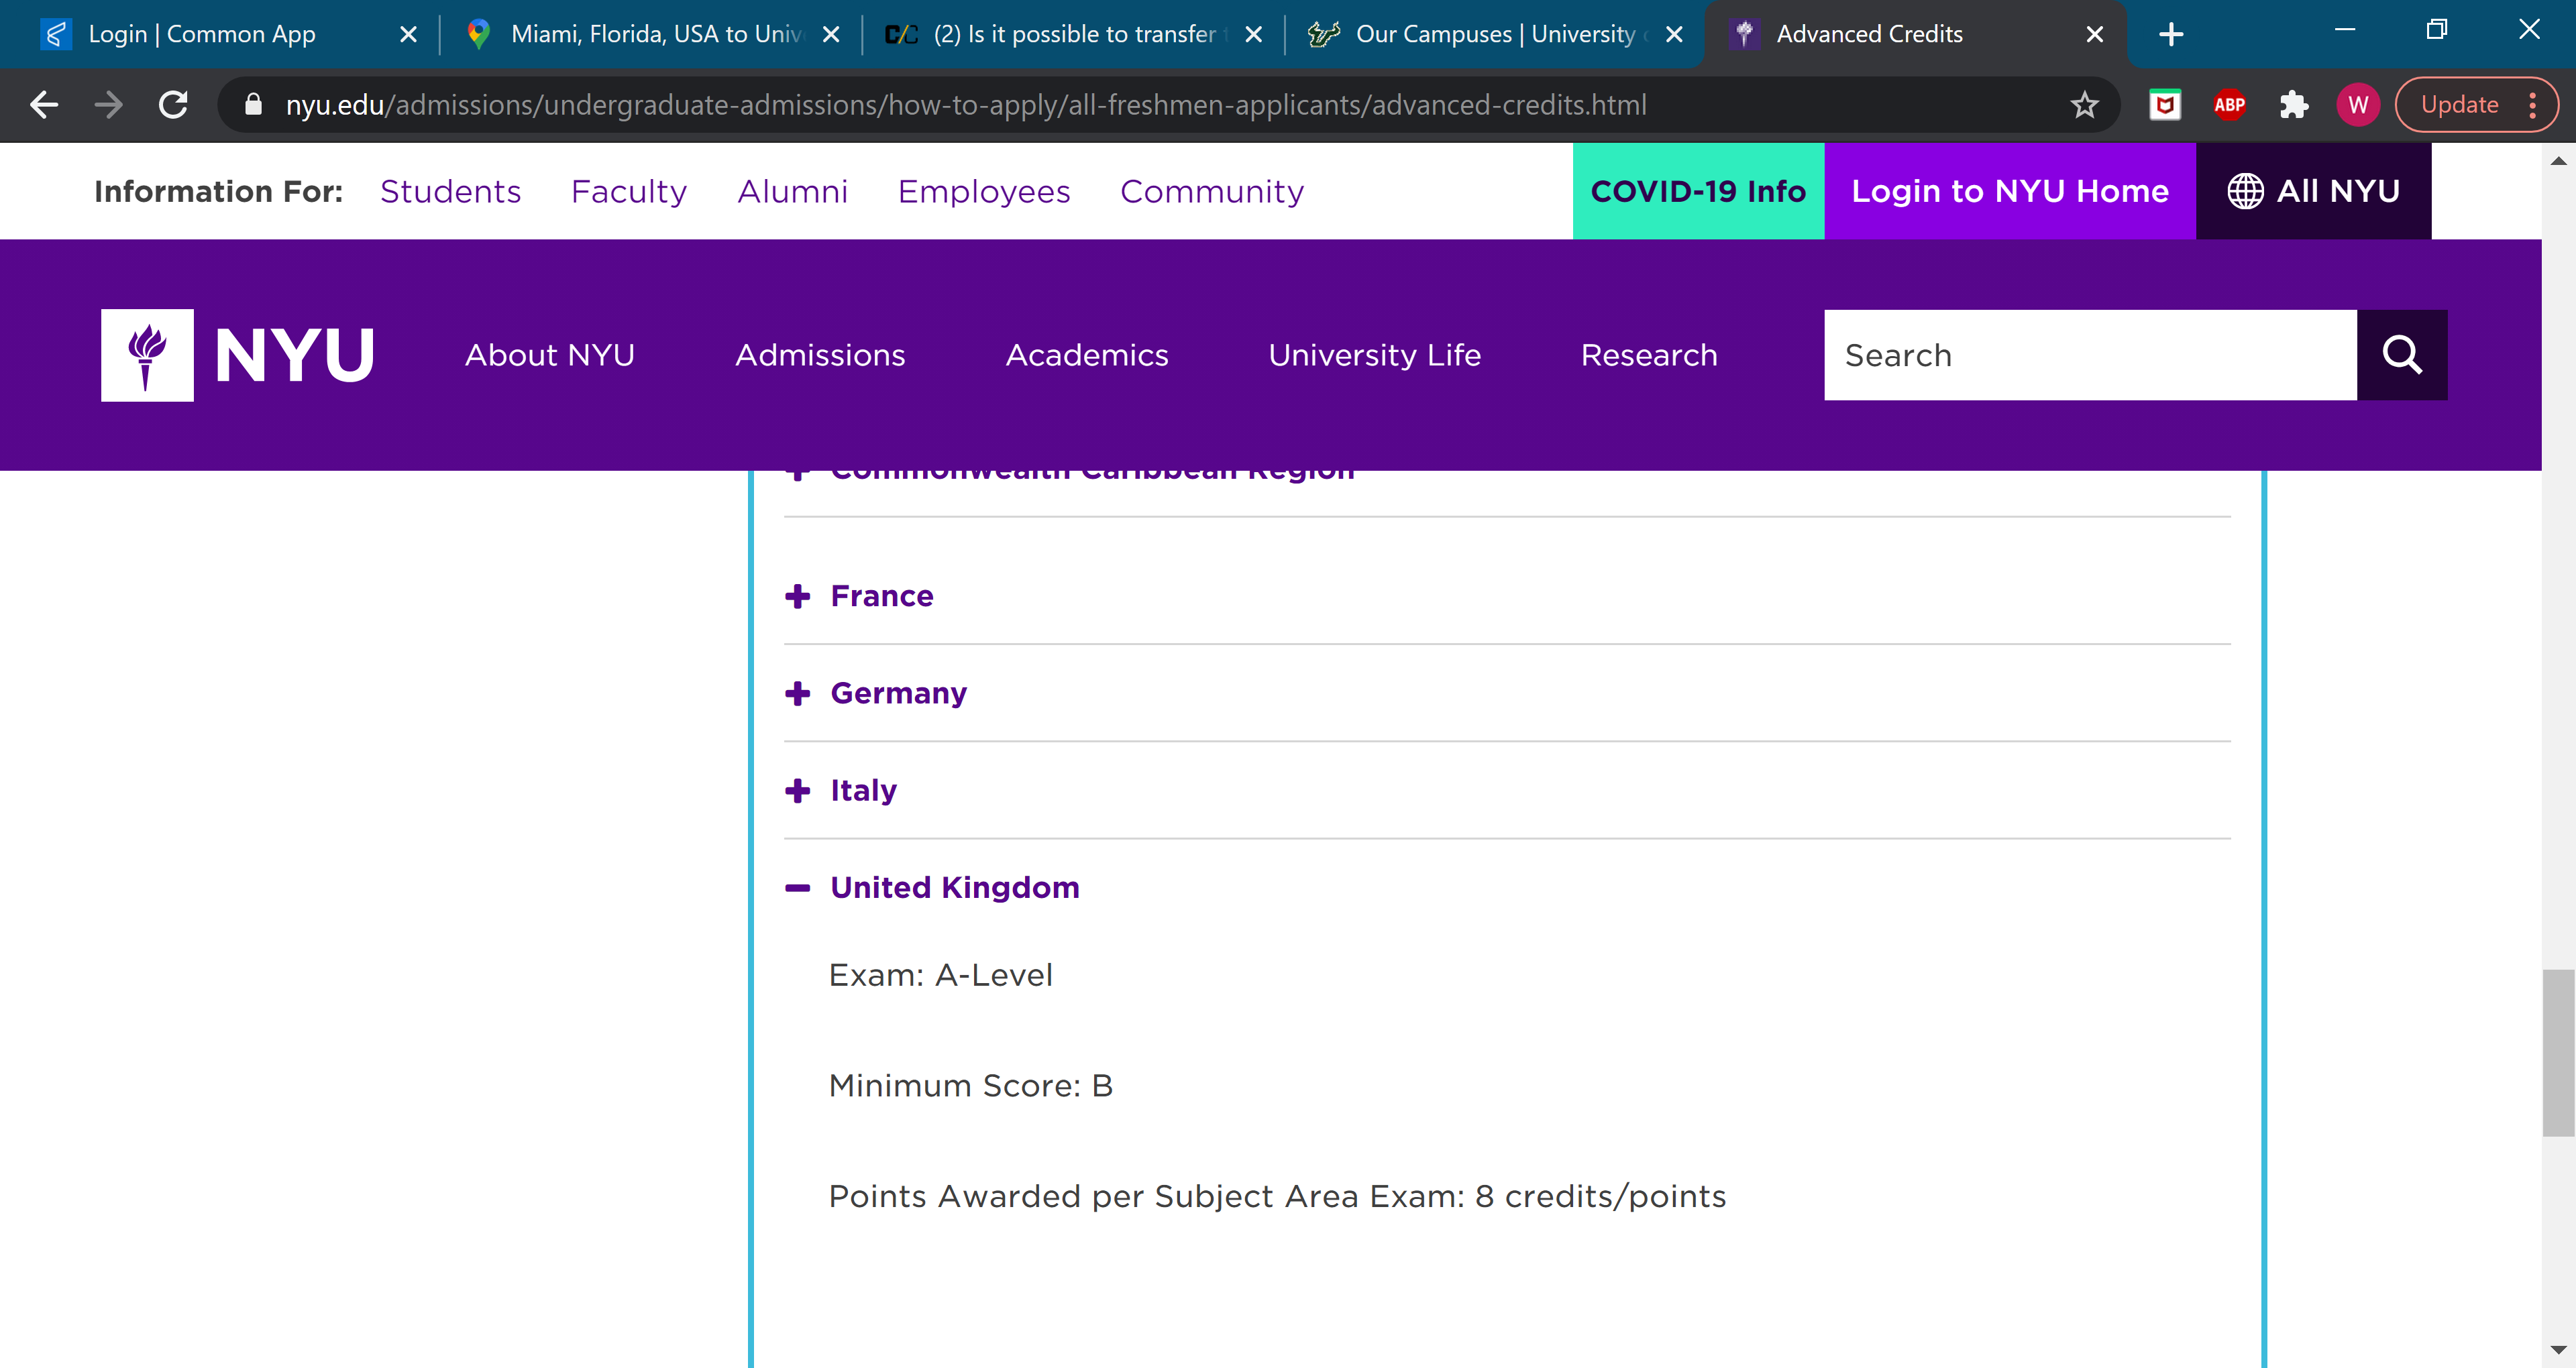Click into the Search input field

pyautogui.click(x=2089, y=355)
